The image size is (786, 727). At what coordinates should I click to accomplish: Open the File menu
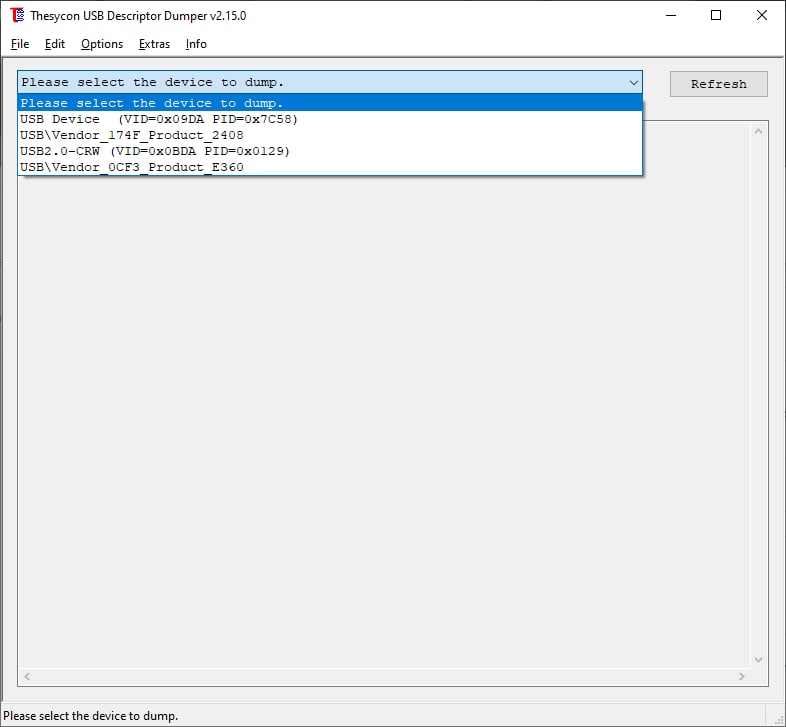pos(20,44)
